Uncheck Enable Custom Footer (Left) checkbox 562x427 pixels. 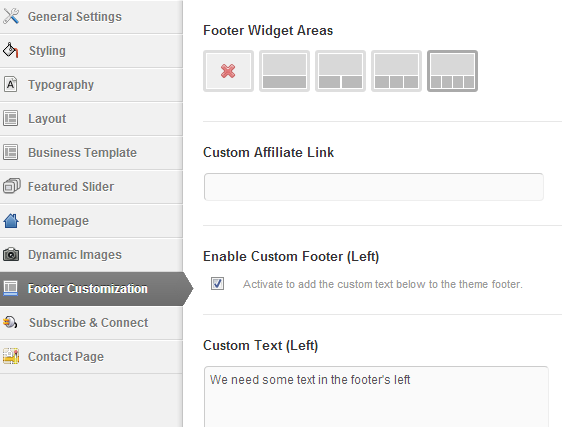click(x=217, y=284)
